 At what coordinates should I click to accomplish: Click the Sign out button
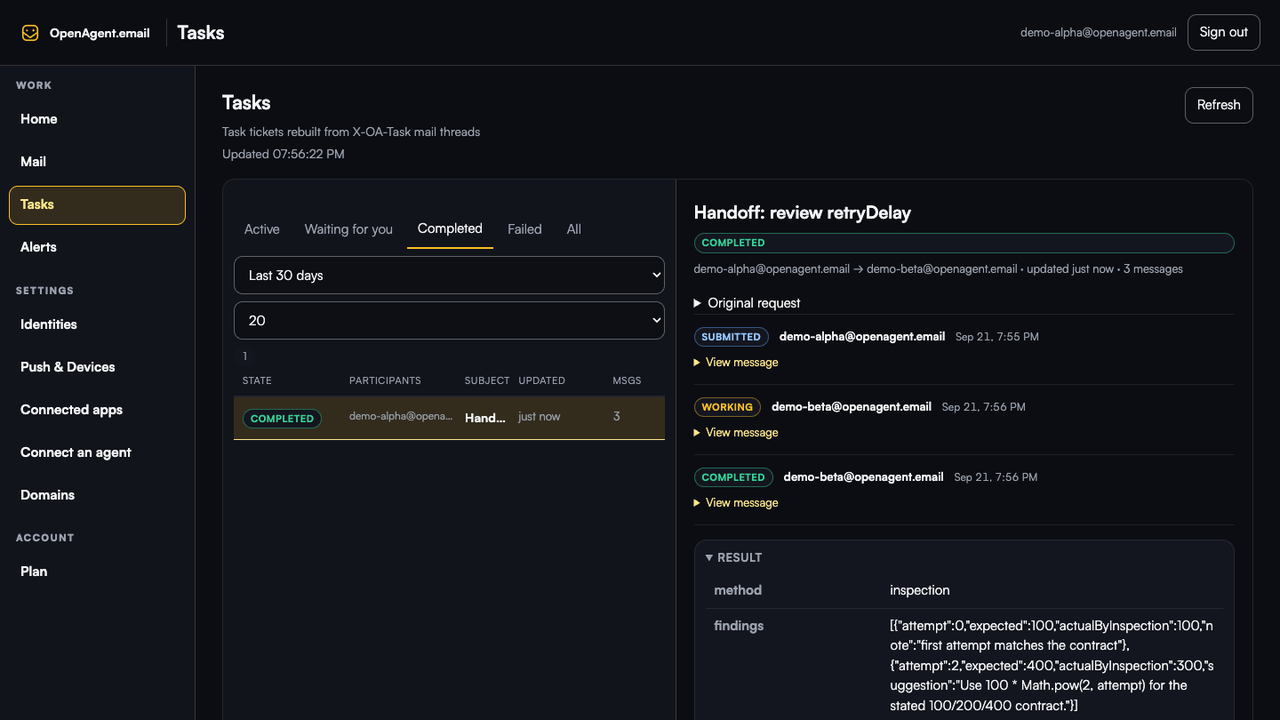tap(1223, 32)
